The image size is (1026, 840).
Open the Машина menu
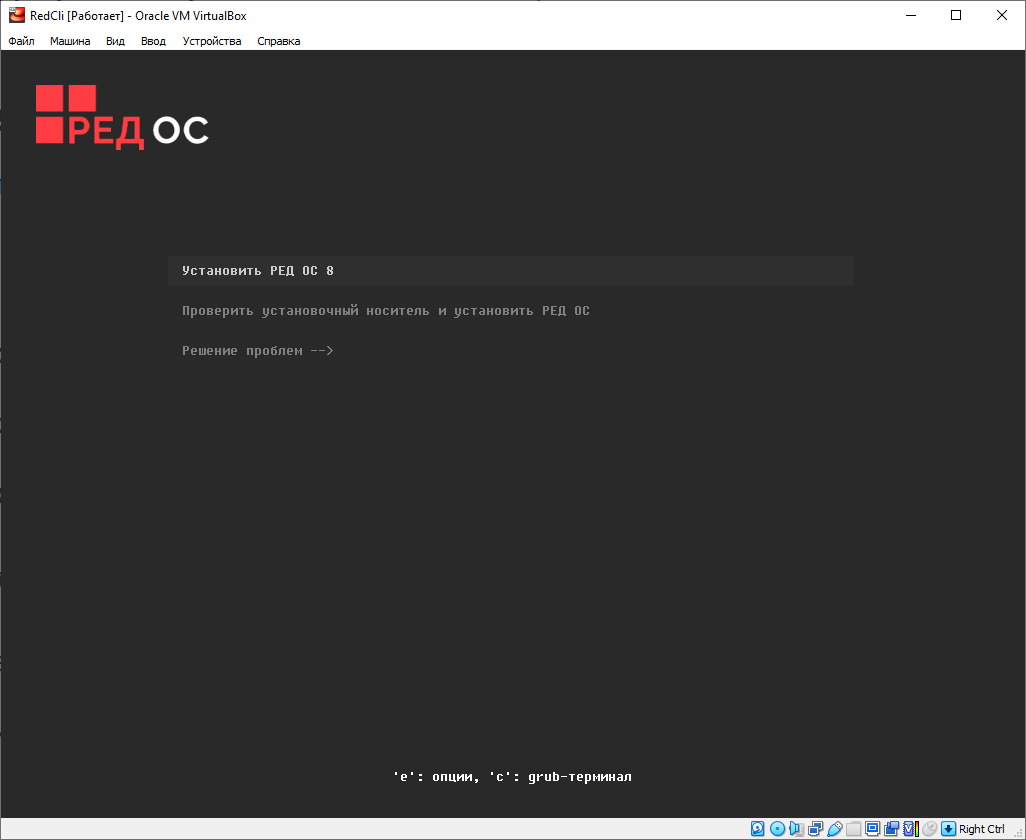[x=70, y=41]
